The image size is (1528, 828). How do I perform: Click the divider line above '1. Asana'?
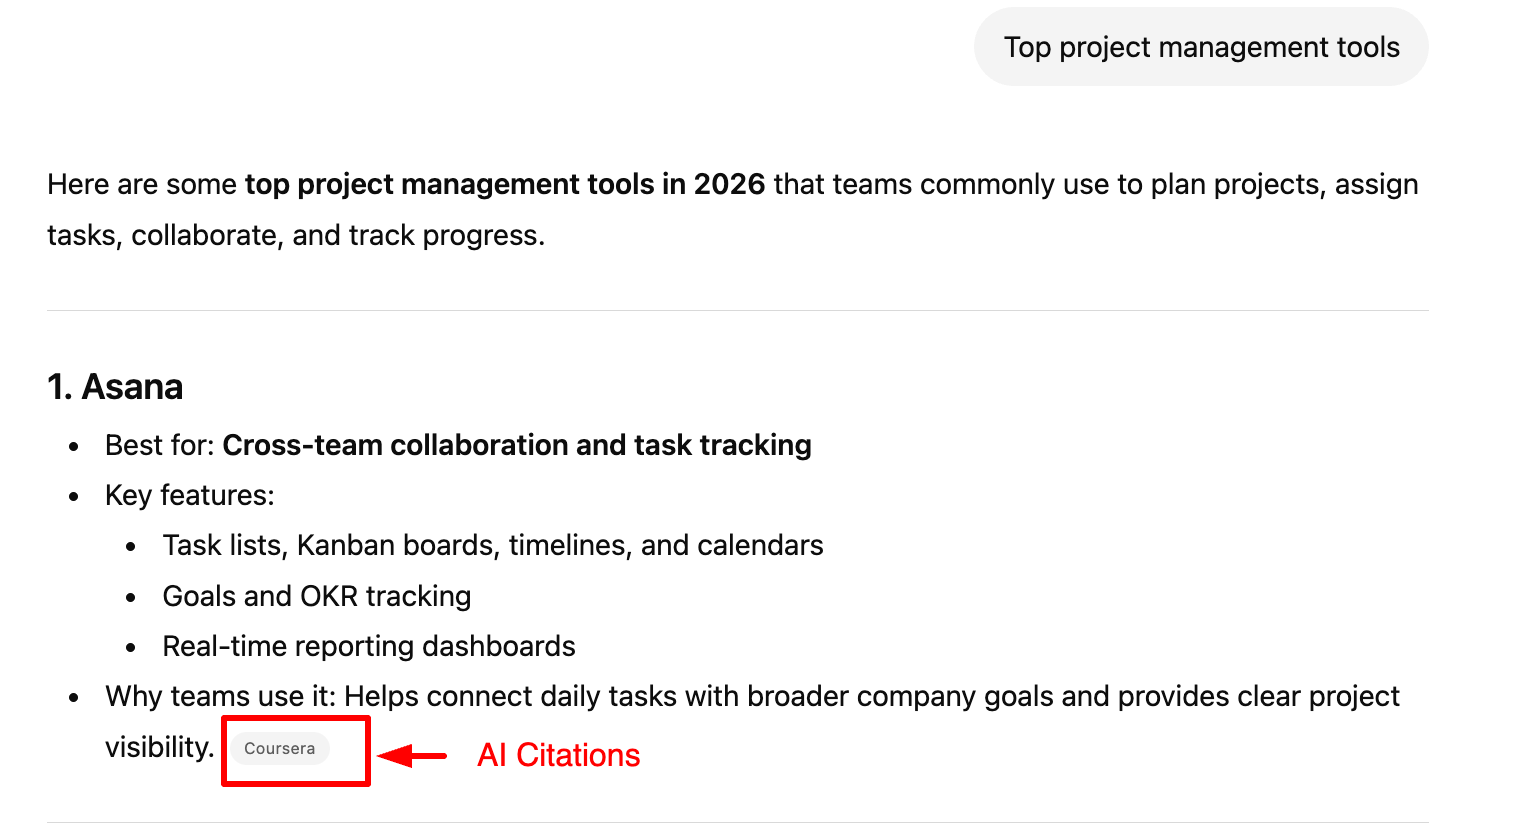[x=738, y=309]
